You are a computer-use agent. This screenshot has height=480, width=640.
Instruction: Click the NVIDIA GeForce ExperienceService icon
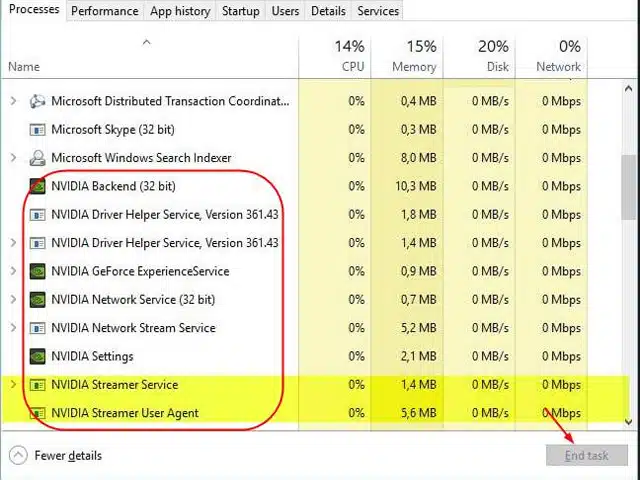[37, 271]
